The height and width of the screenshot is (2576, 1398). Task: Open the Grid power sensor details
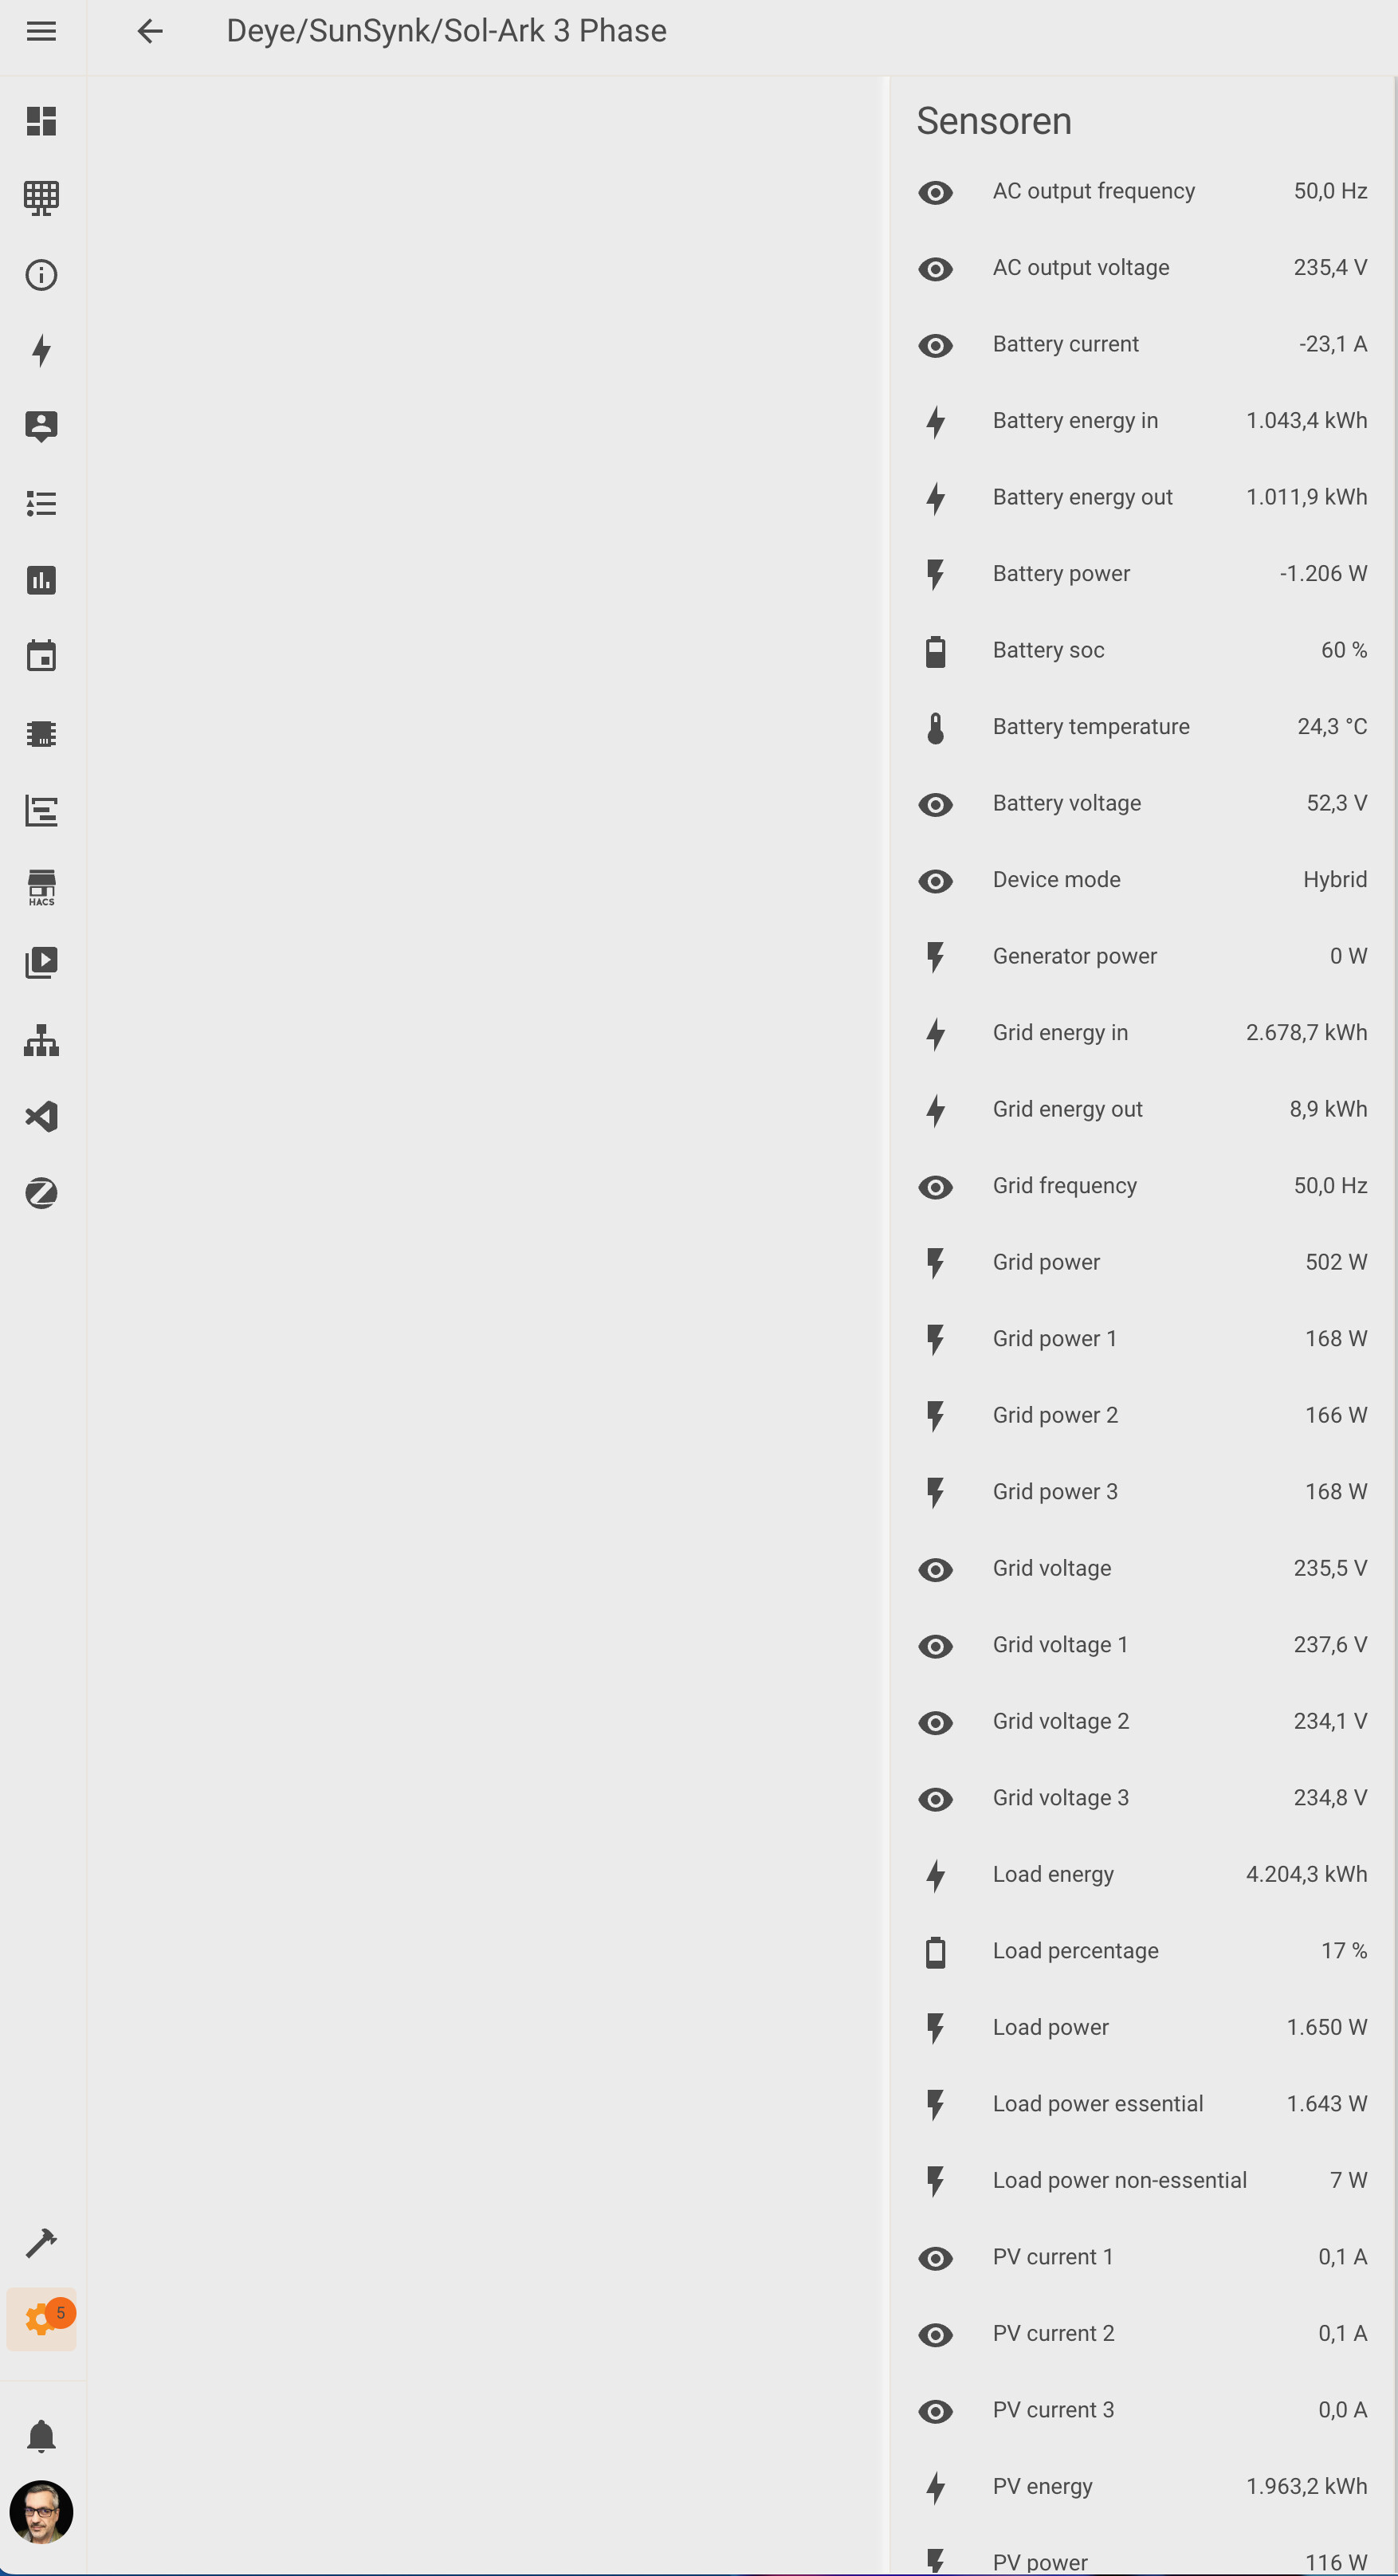(x=1142, y=1262)
